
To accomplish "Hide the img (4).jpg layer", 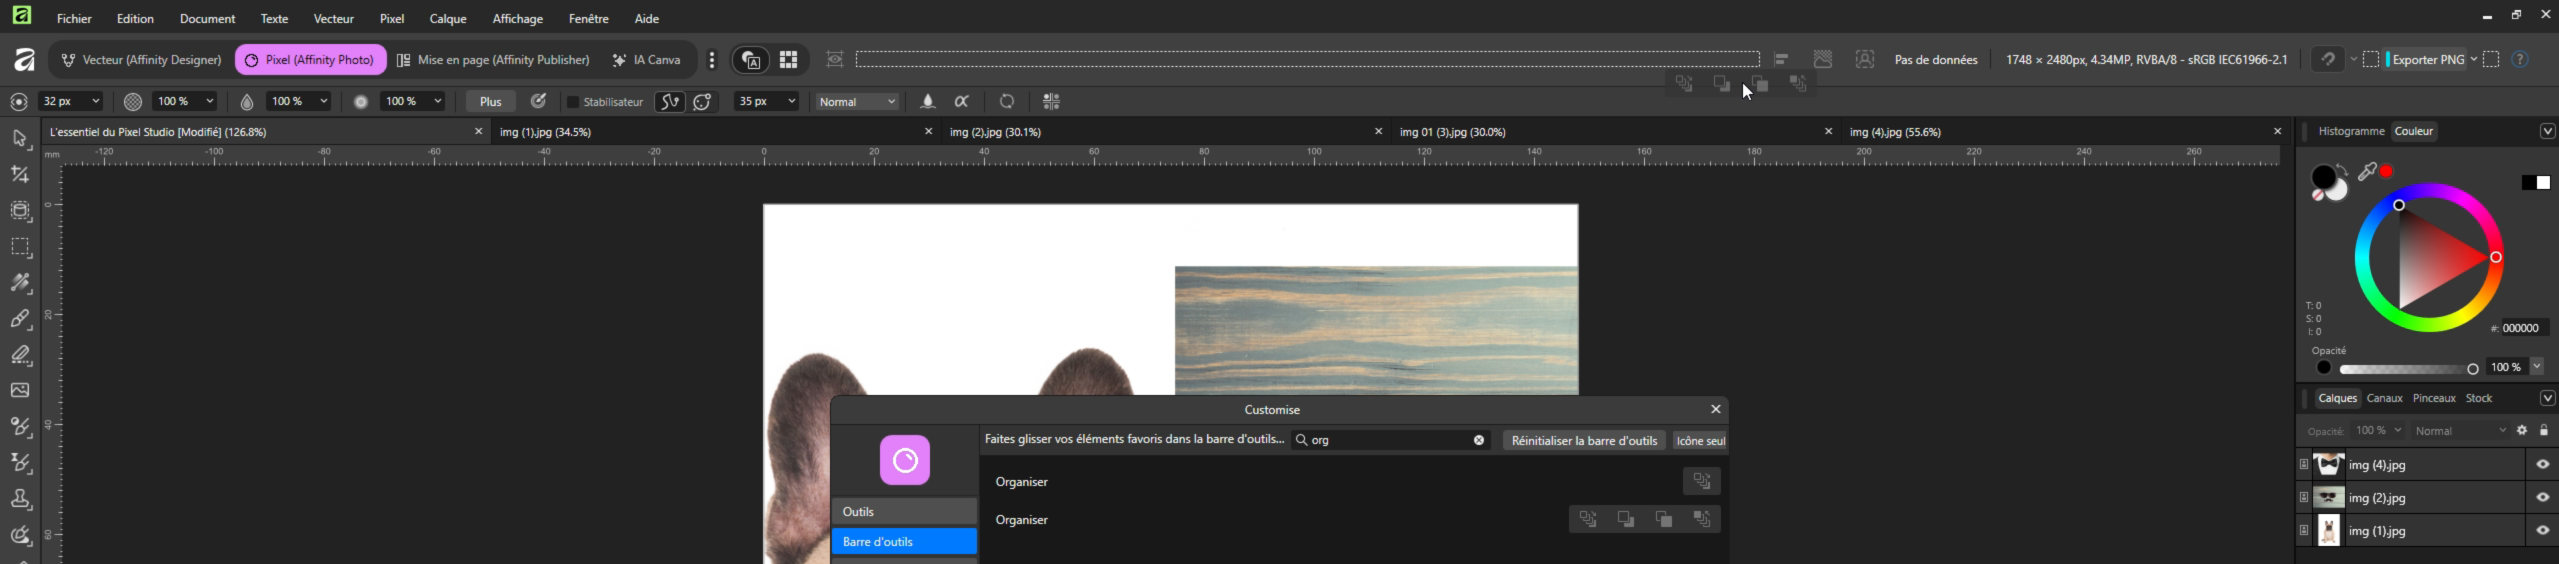I will click(x=2542, y=465).
